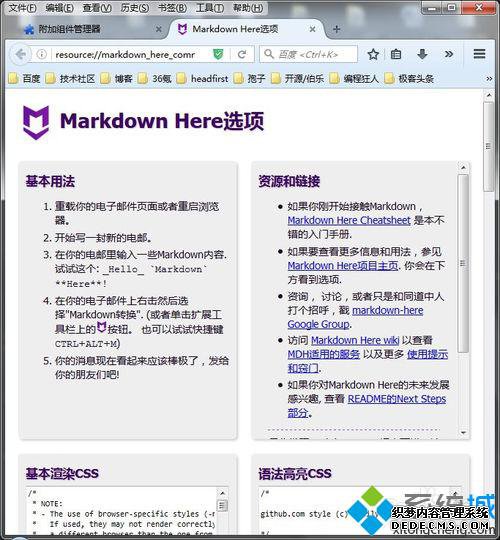Click the green shield icon in address bar
The image size is (500, 540).
click(218, 54)
